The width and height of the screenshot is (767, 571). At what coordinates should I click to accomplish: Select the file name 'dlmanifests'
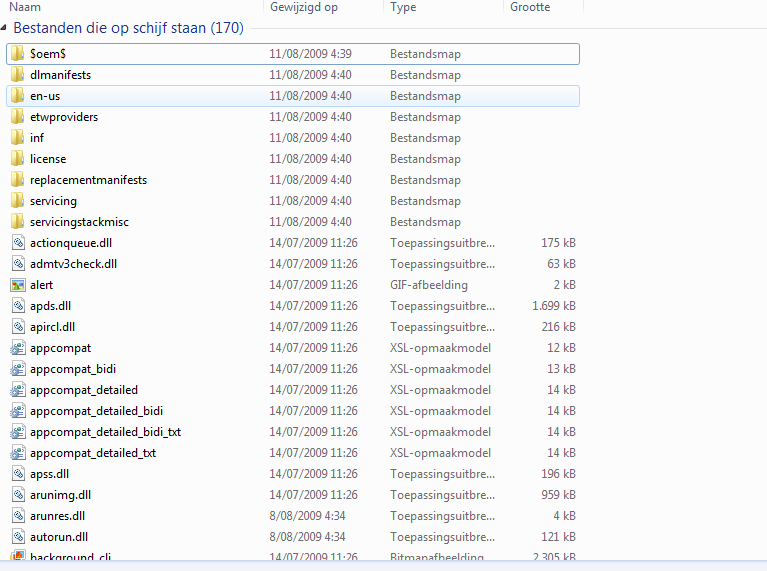[61, 75]
